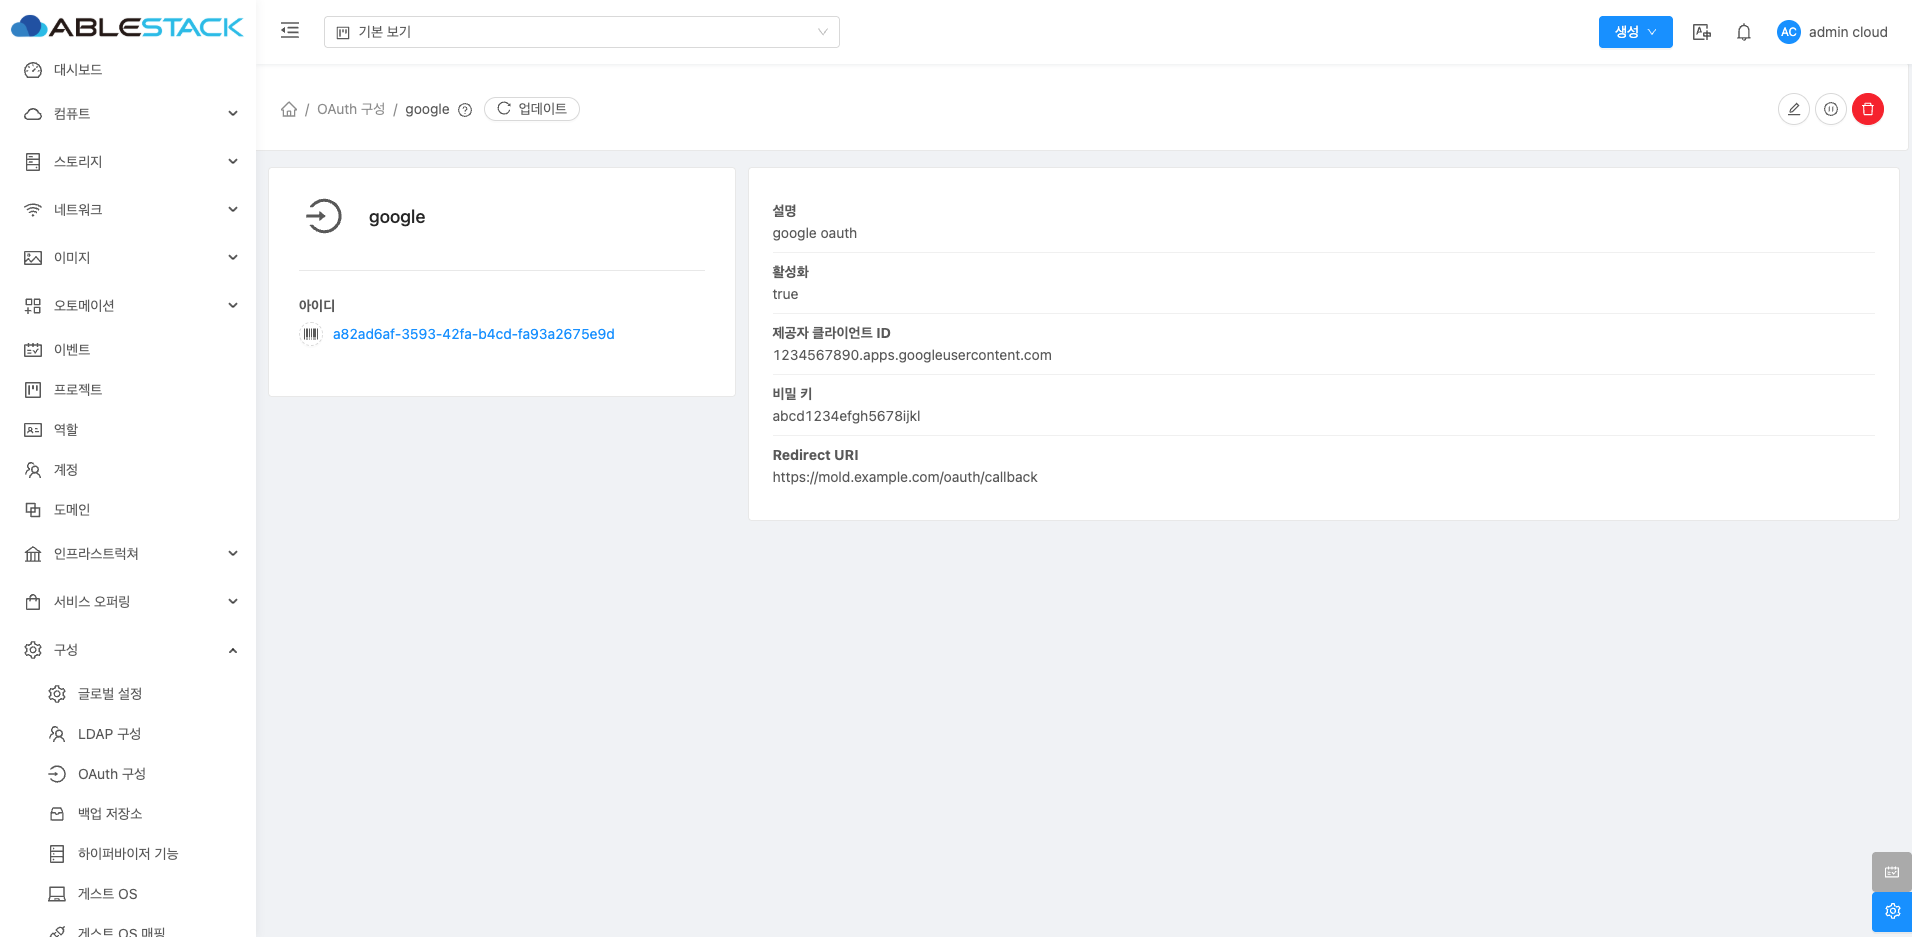Click the provider UUID link
1912x937 pixels.
[x=473, y=334]
